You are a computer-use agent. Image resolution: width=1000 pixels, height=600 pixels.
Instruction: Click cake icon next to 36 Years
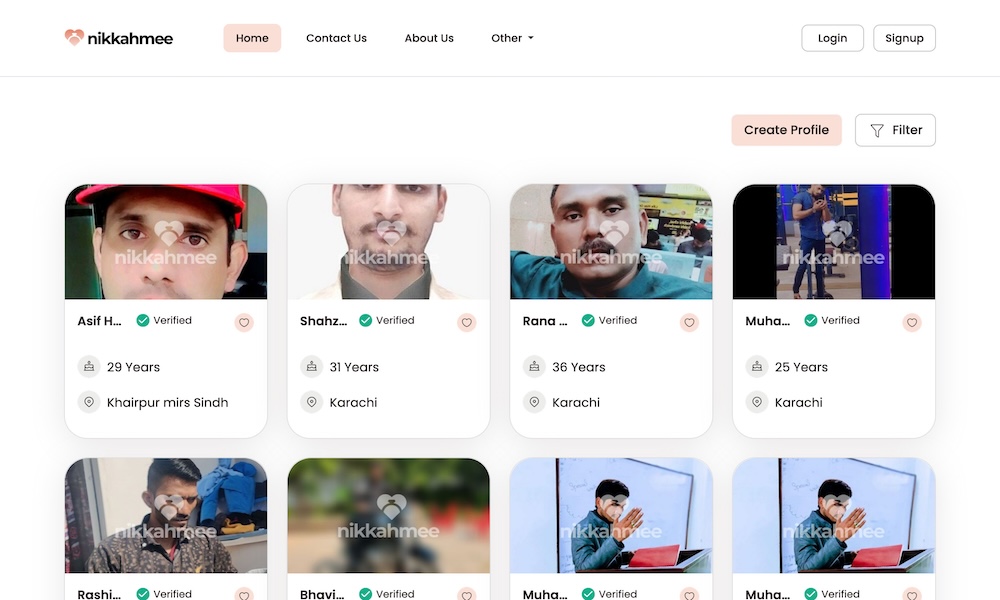click(534, 367)
